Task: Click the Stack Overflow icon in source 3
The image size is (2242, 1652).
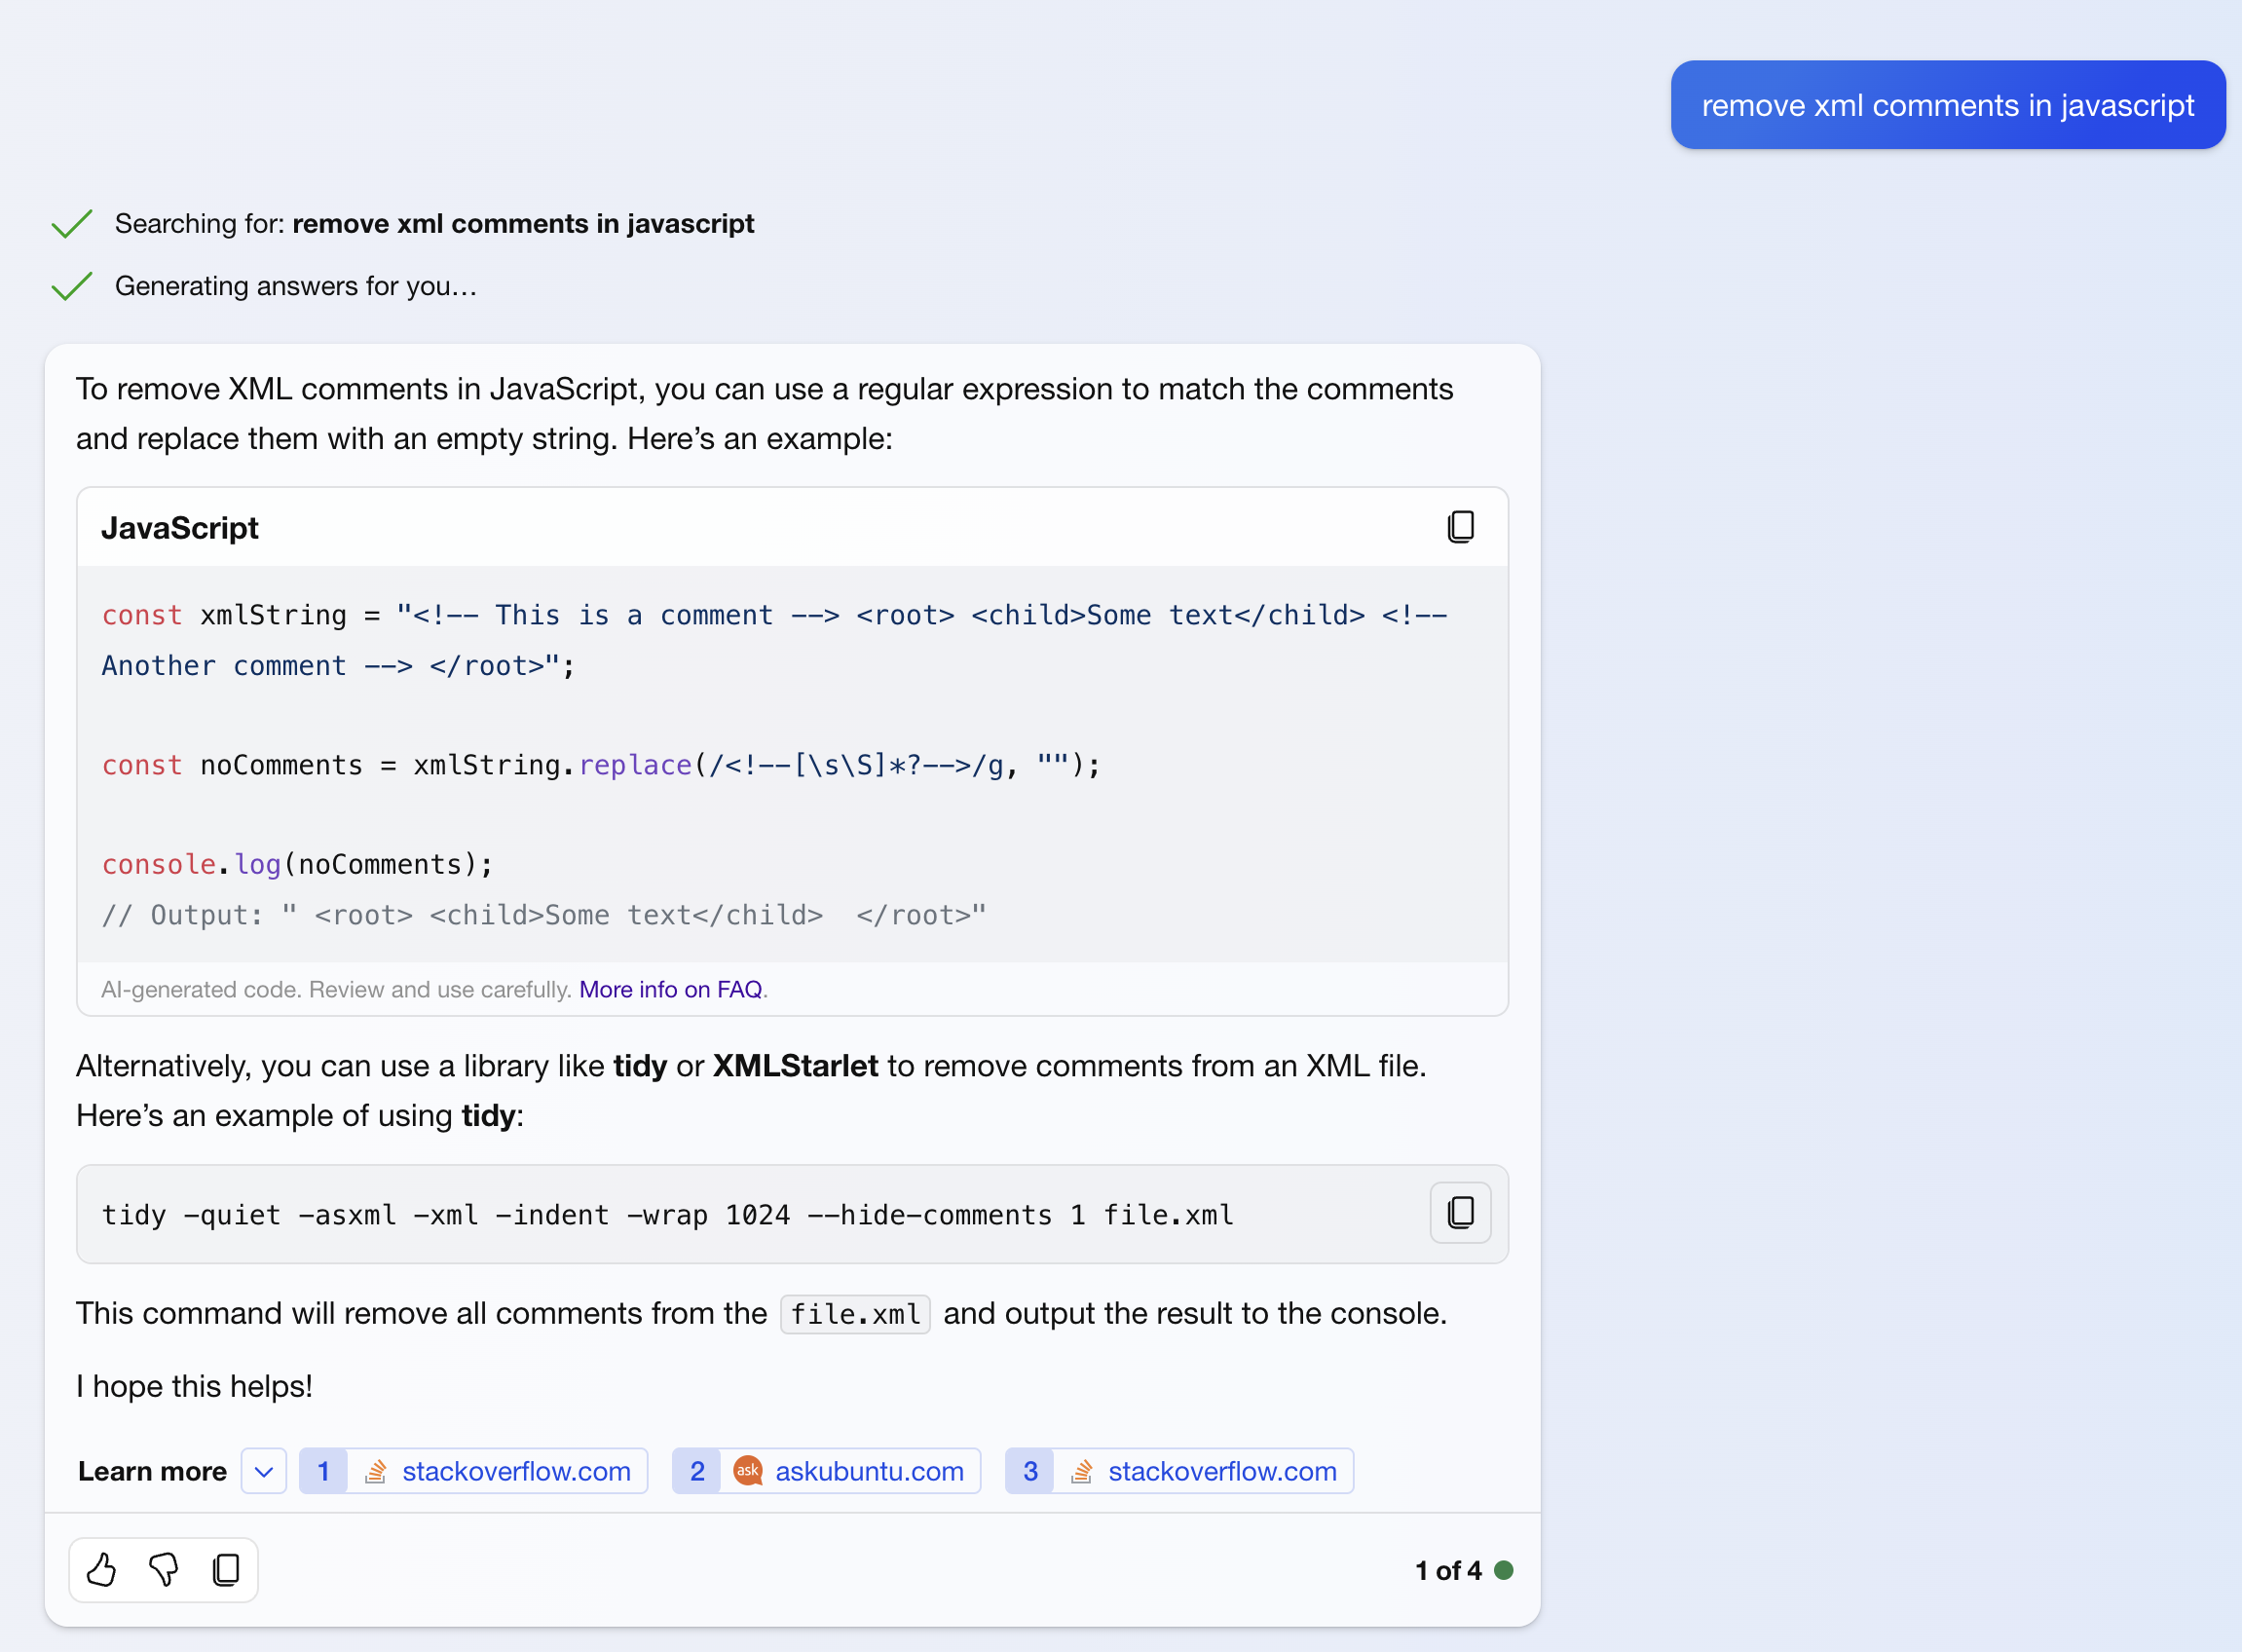Action: click(1082, 1471)
